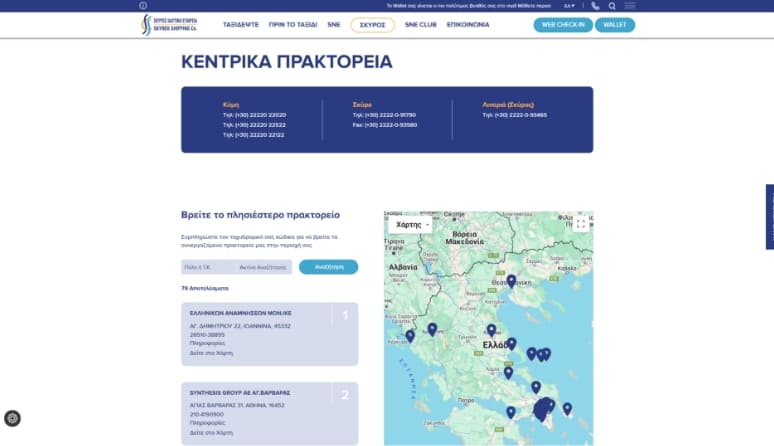The width and height of the screenshot is (774, 446).
Task: Focus the Πόλη ή Τ.Κ. input field
Action: (208, 267)
